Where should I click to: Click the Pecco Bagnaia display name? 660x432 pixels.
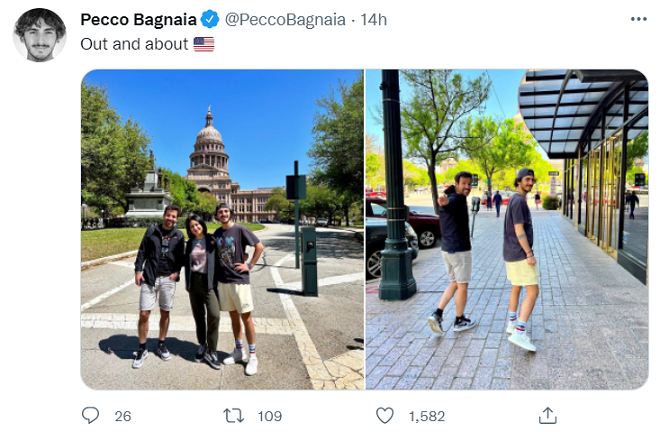pyautogui.click(x=138, y=19)
